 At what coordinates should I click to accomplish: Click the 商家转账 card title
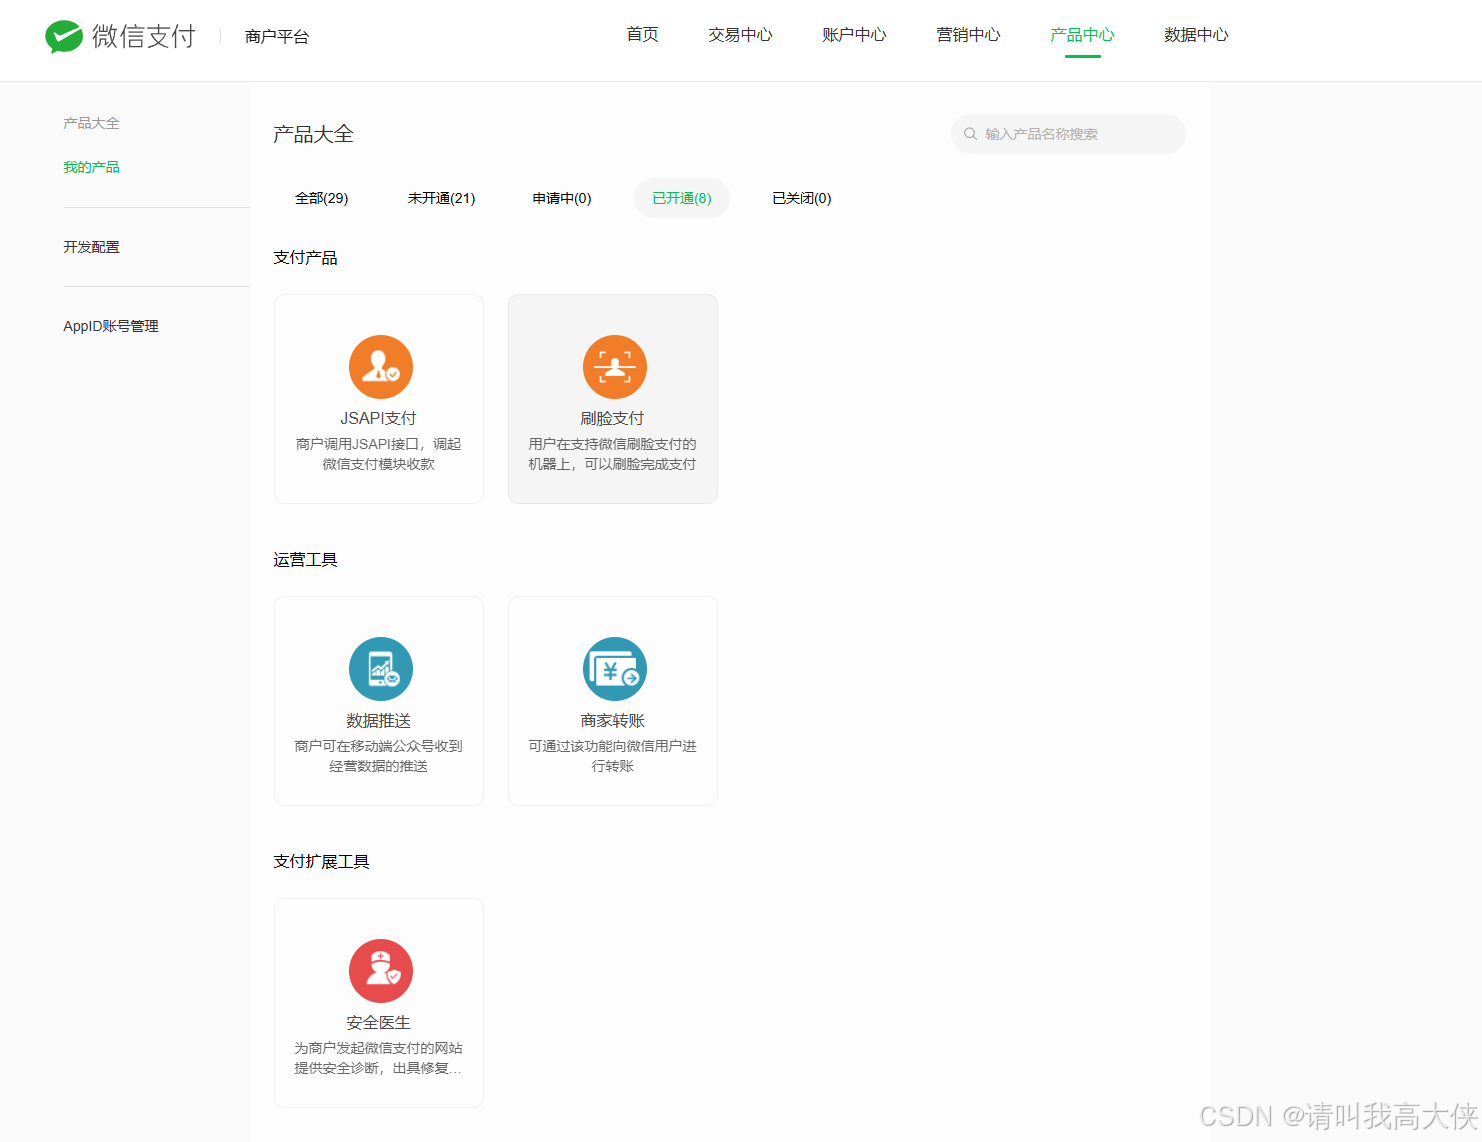612,720
